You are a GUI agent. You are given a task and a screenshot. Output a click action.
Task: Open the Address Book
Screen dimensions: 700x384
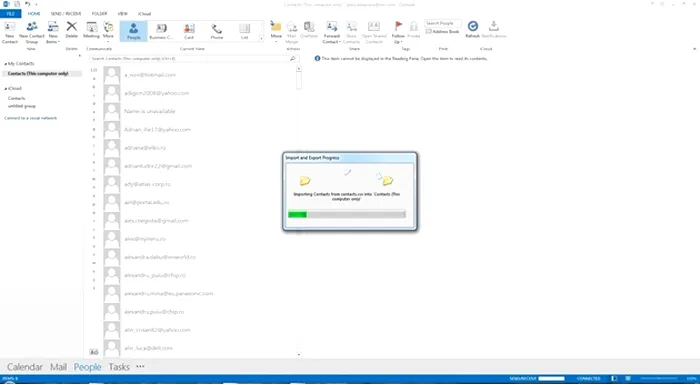[x=442, y=32]
